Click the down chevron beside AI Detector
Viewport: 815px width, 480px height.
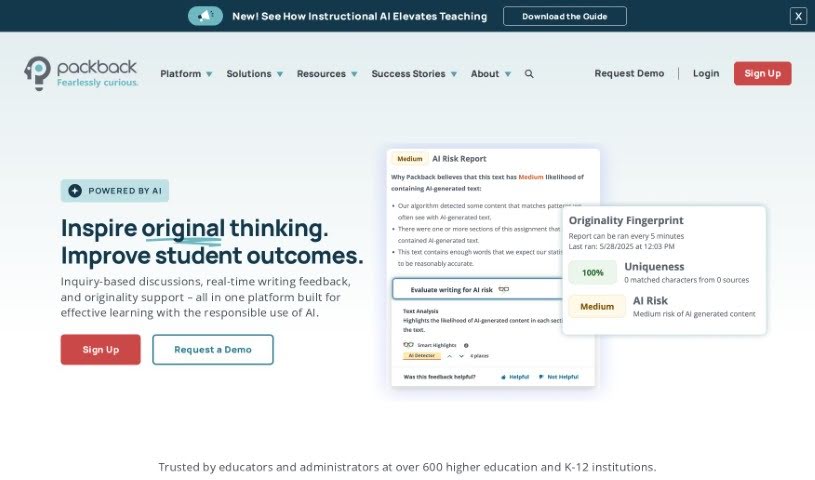click(461, 356)
